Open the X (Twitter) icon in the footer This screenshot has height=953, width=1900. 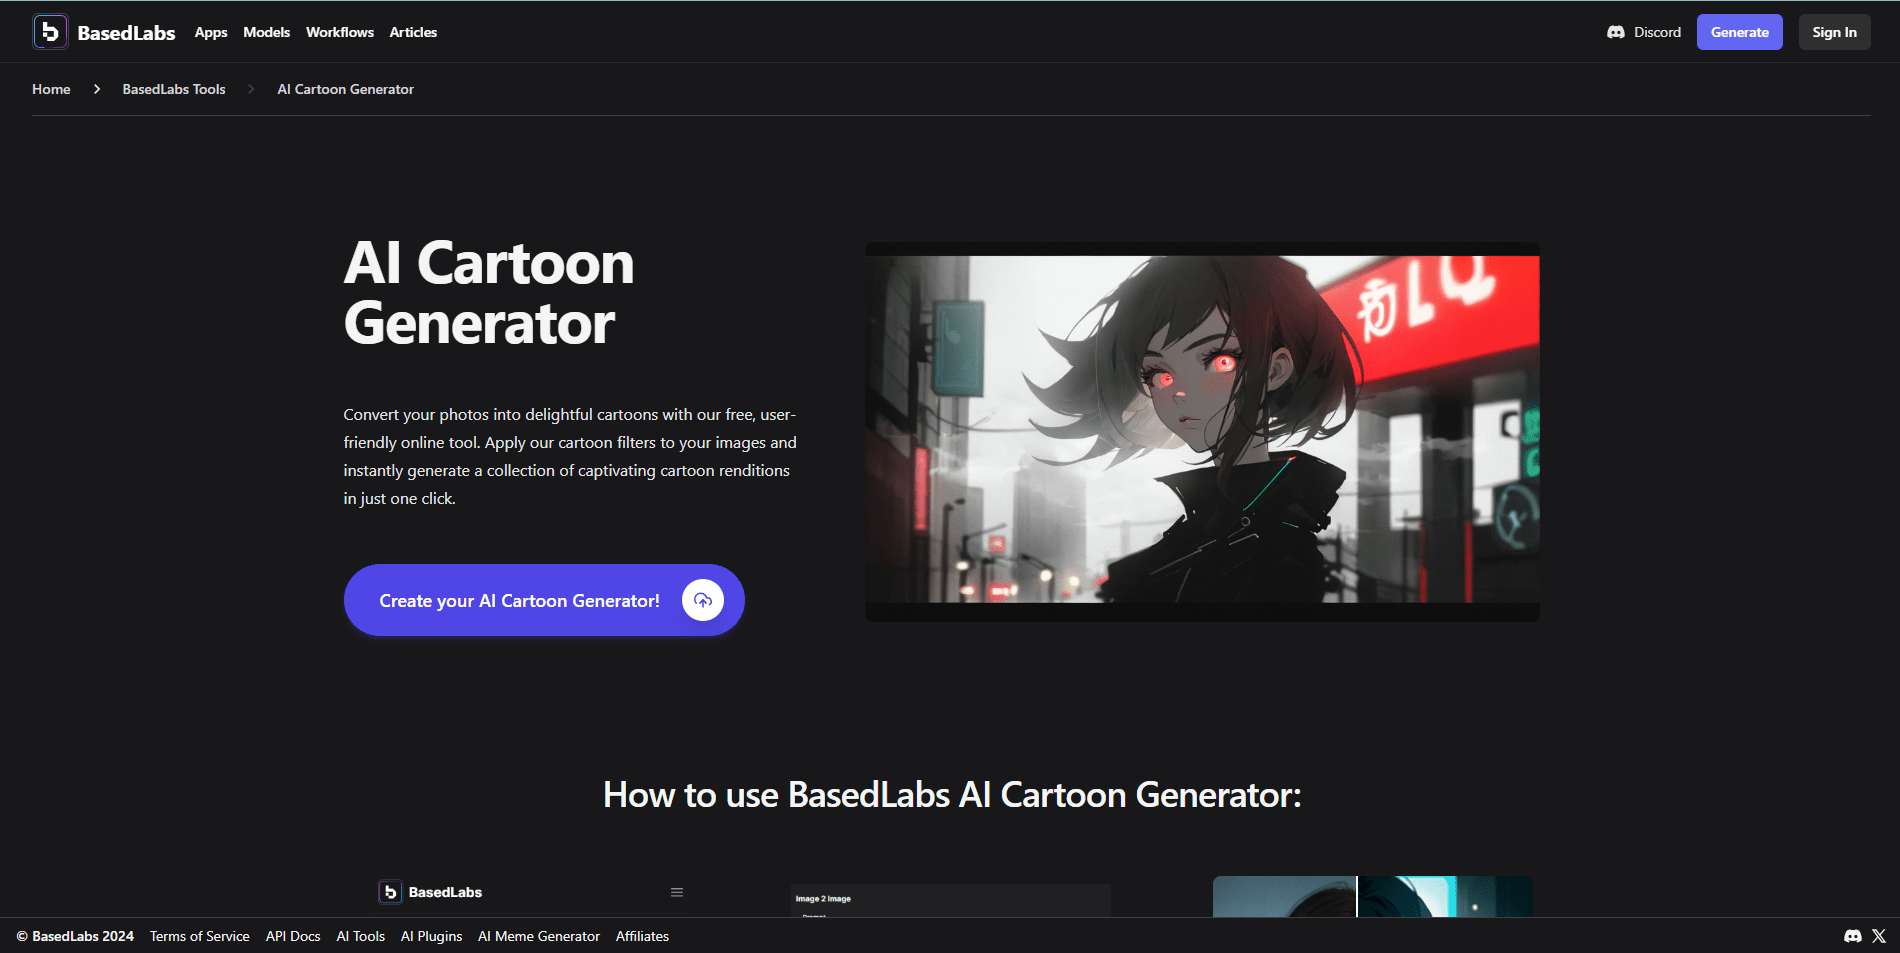pos(1879,936)
